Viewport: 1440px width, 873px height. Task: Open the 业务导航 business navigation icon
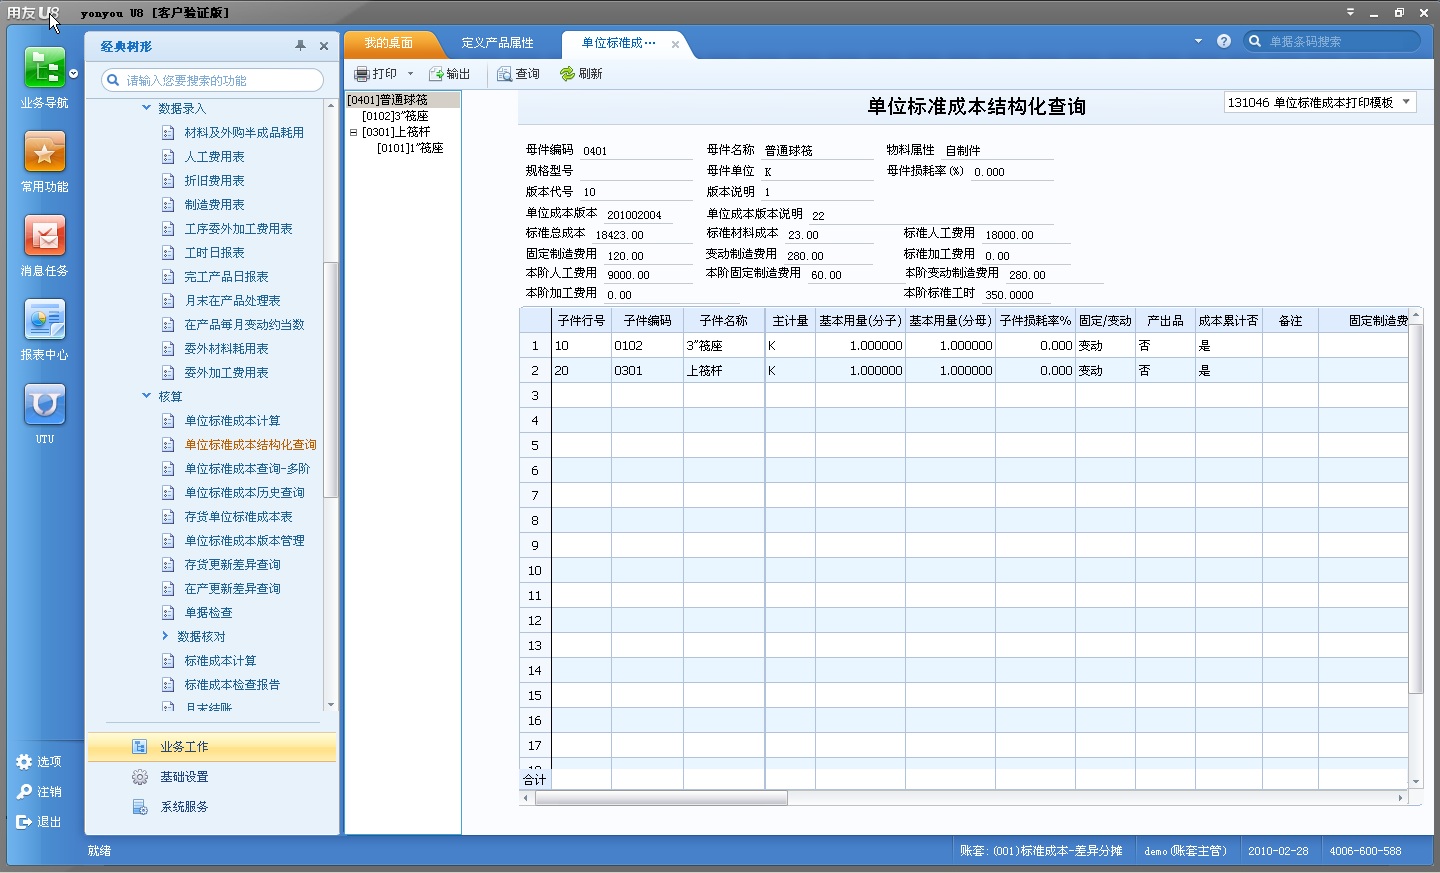coord(45,69)
